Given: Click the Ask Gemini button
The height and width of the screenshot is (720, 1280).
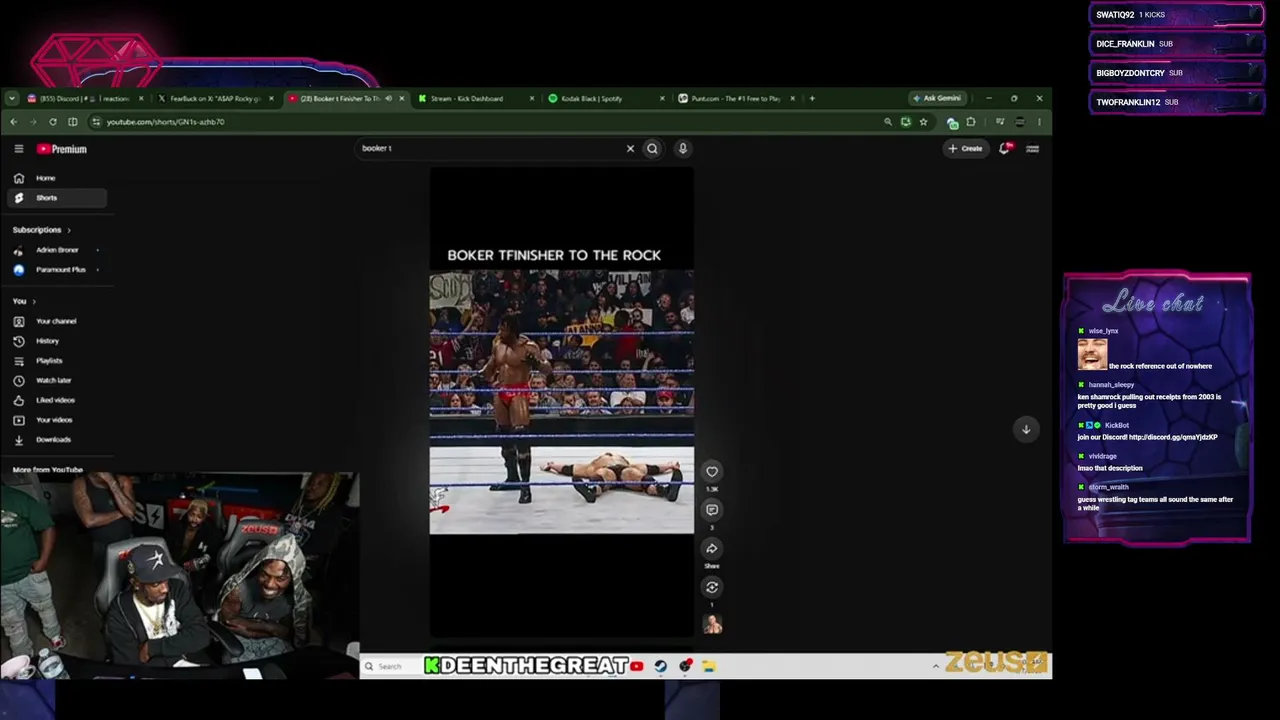Looking at the screenshot, I should click(x=937, y=98).
